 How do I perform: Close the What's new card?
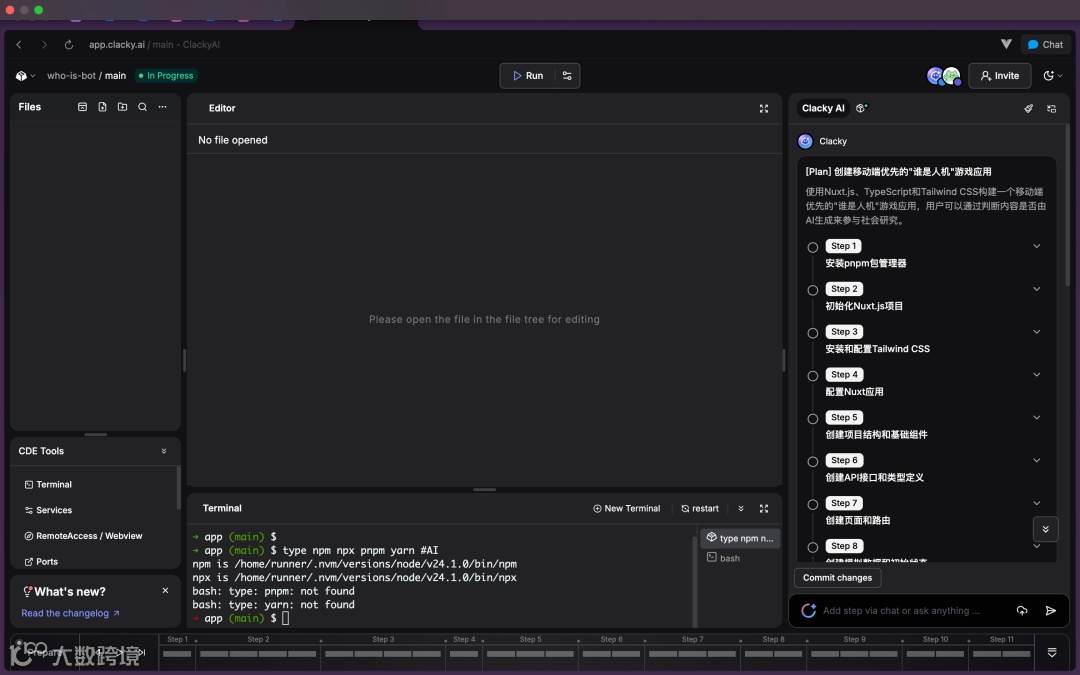tap(165, 591)
